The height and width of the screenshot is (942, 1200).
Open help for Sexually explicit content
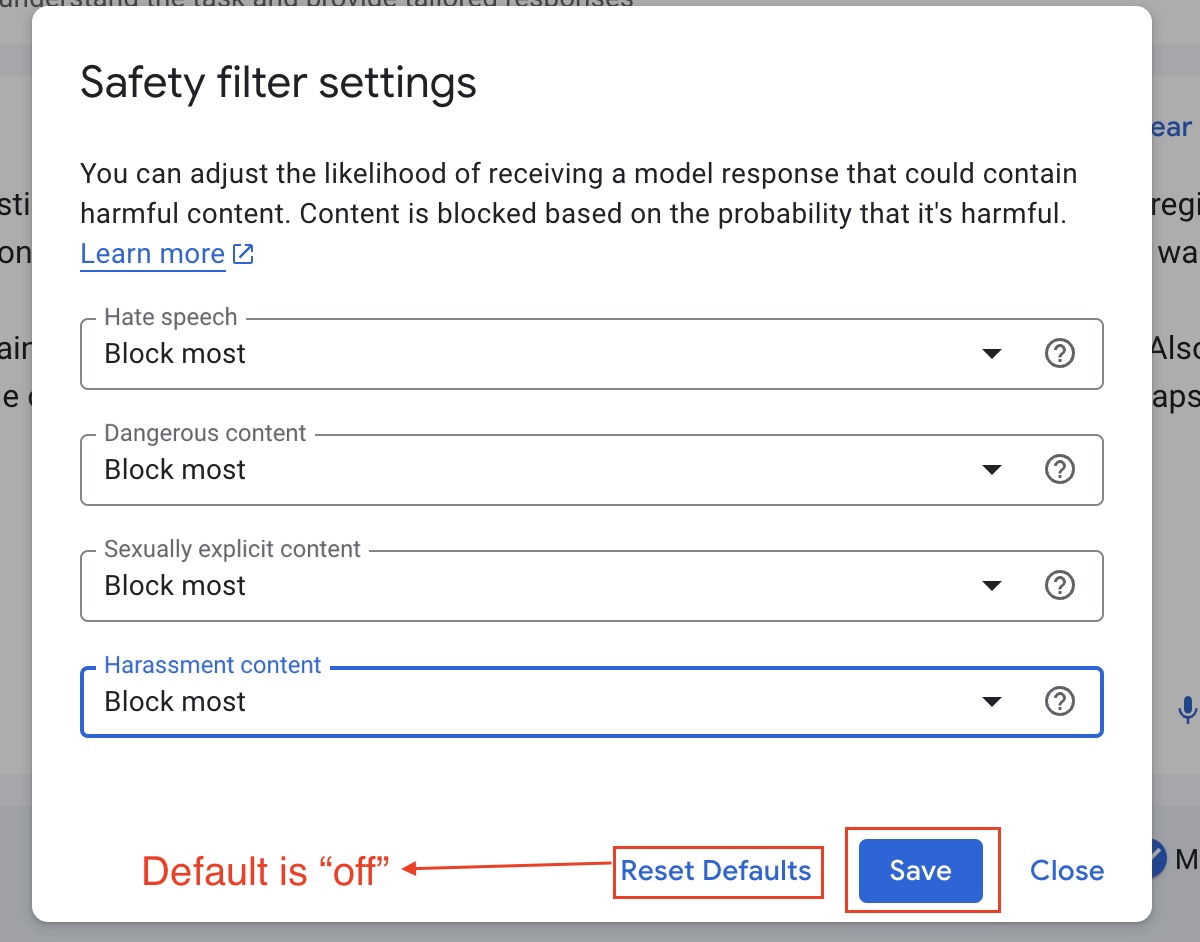(1059, 586)
